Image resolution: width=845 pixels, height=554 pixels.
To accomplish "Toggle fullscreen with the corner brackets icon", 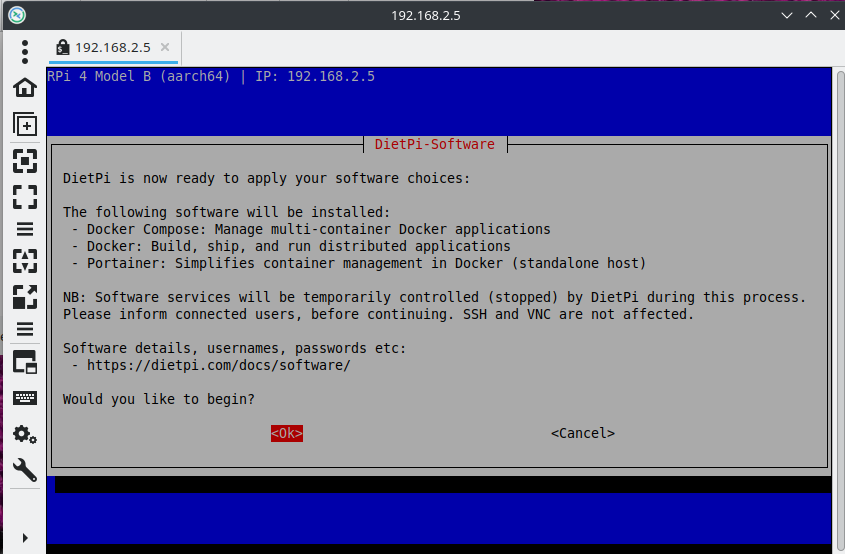I will pos(25,197).
